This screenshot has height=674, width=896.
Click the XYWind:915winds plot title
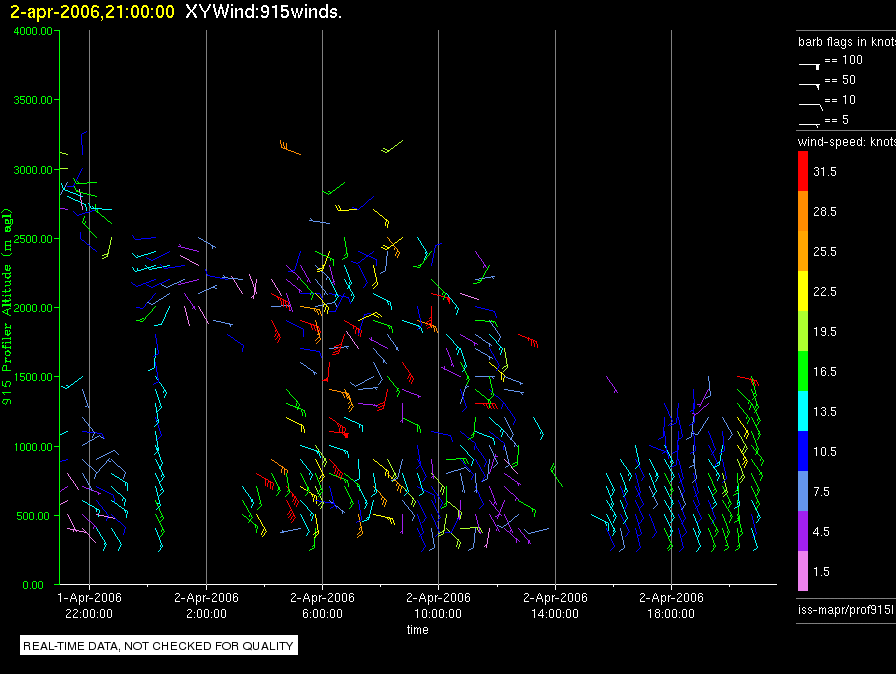tap(263, 11)
